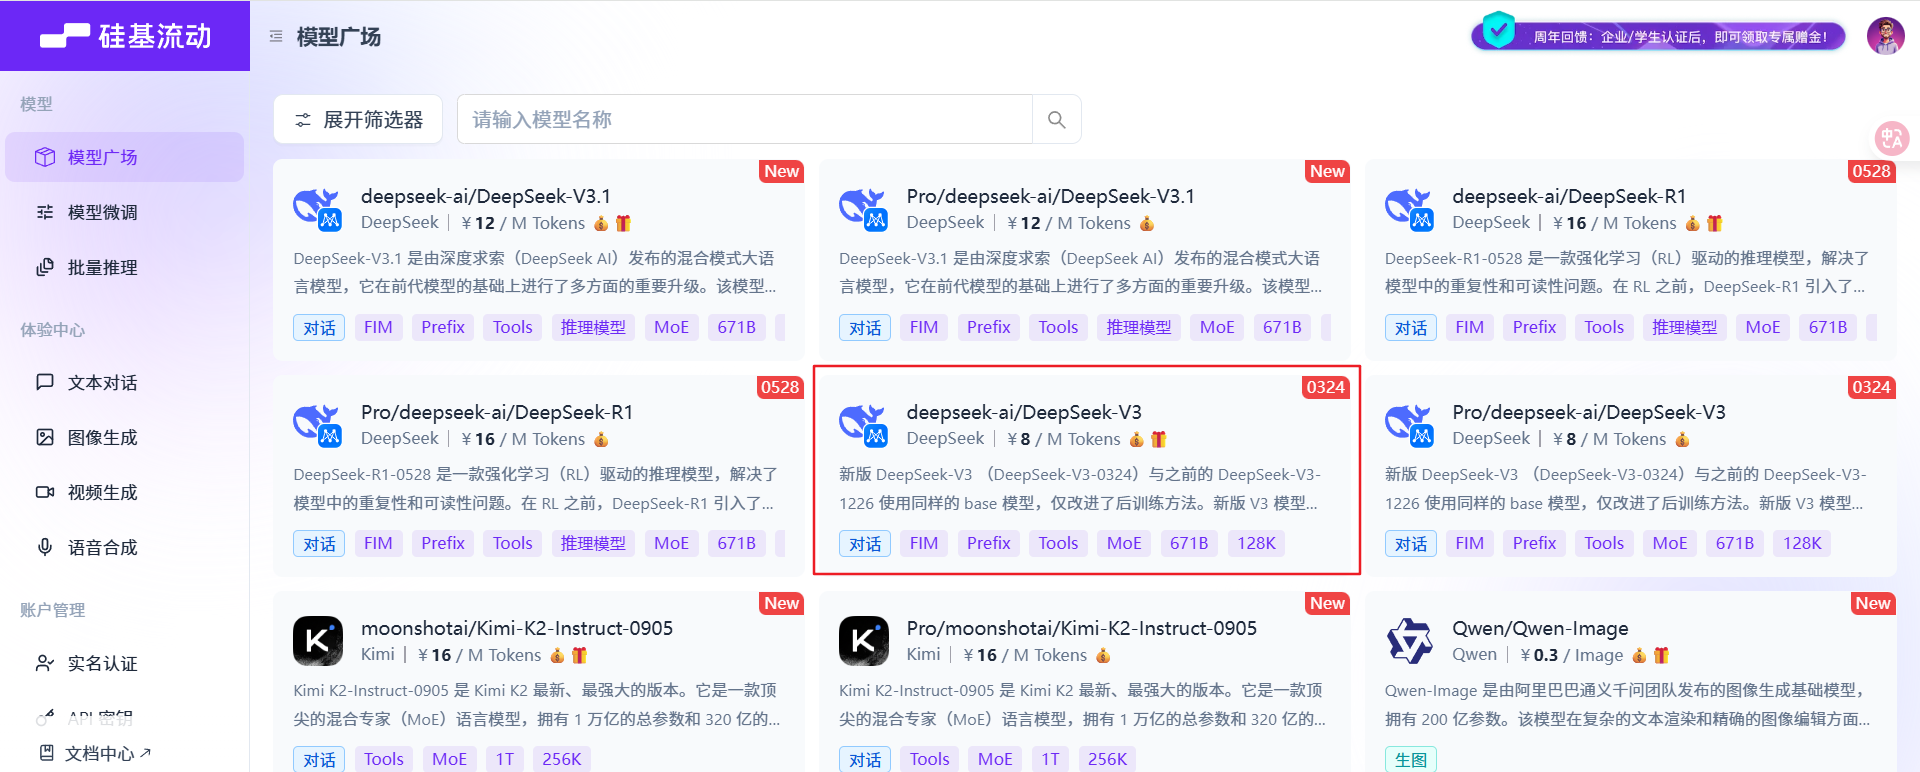Click the 模型微调 sliders icon
The image size is (1920, 772).
[x=45, y=212]
